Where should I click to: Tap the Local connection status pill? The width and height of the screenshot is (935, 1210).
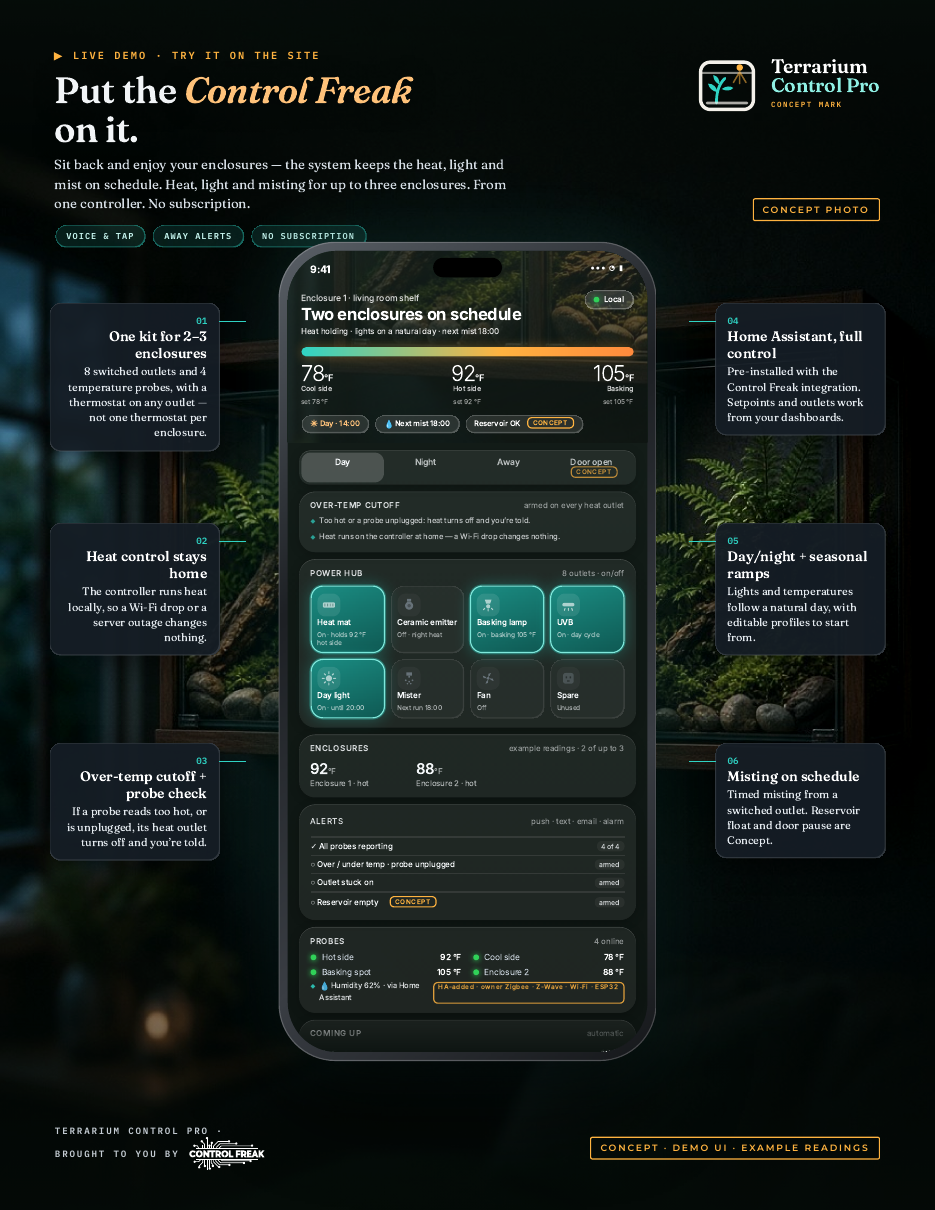tap(609, 299)
